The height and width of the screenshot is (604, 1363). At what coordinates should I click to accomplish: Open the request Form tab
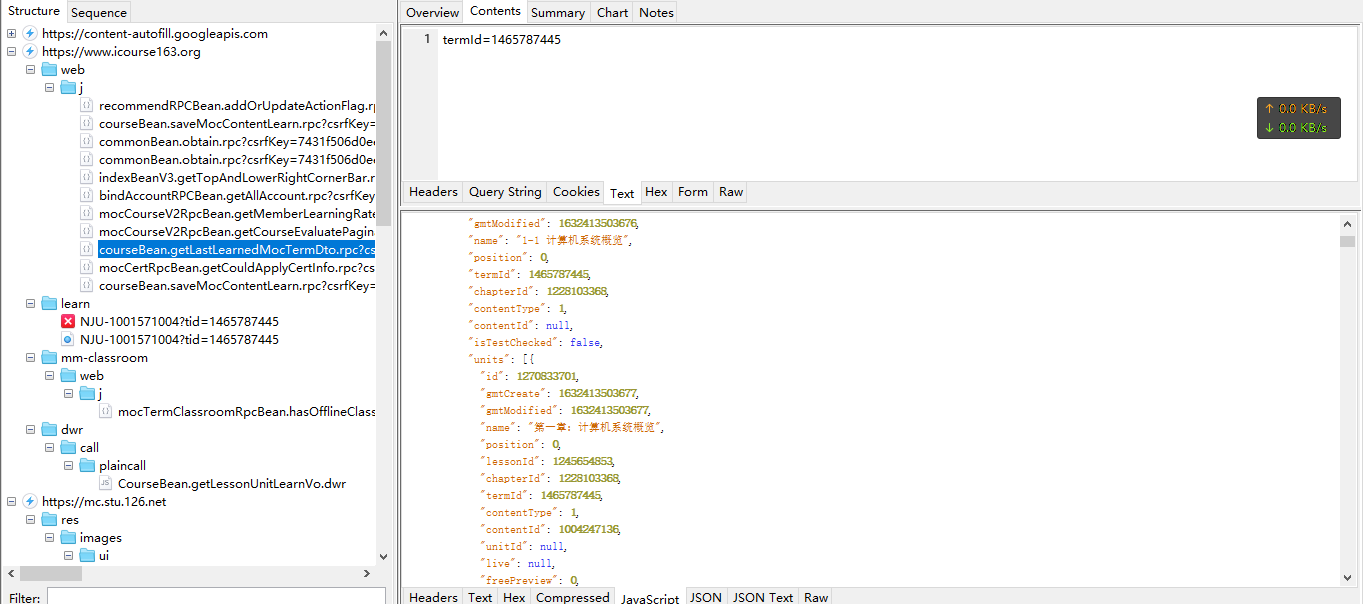[692, 192]
